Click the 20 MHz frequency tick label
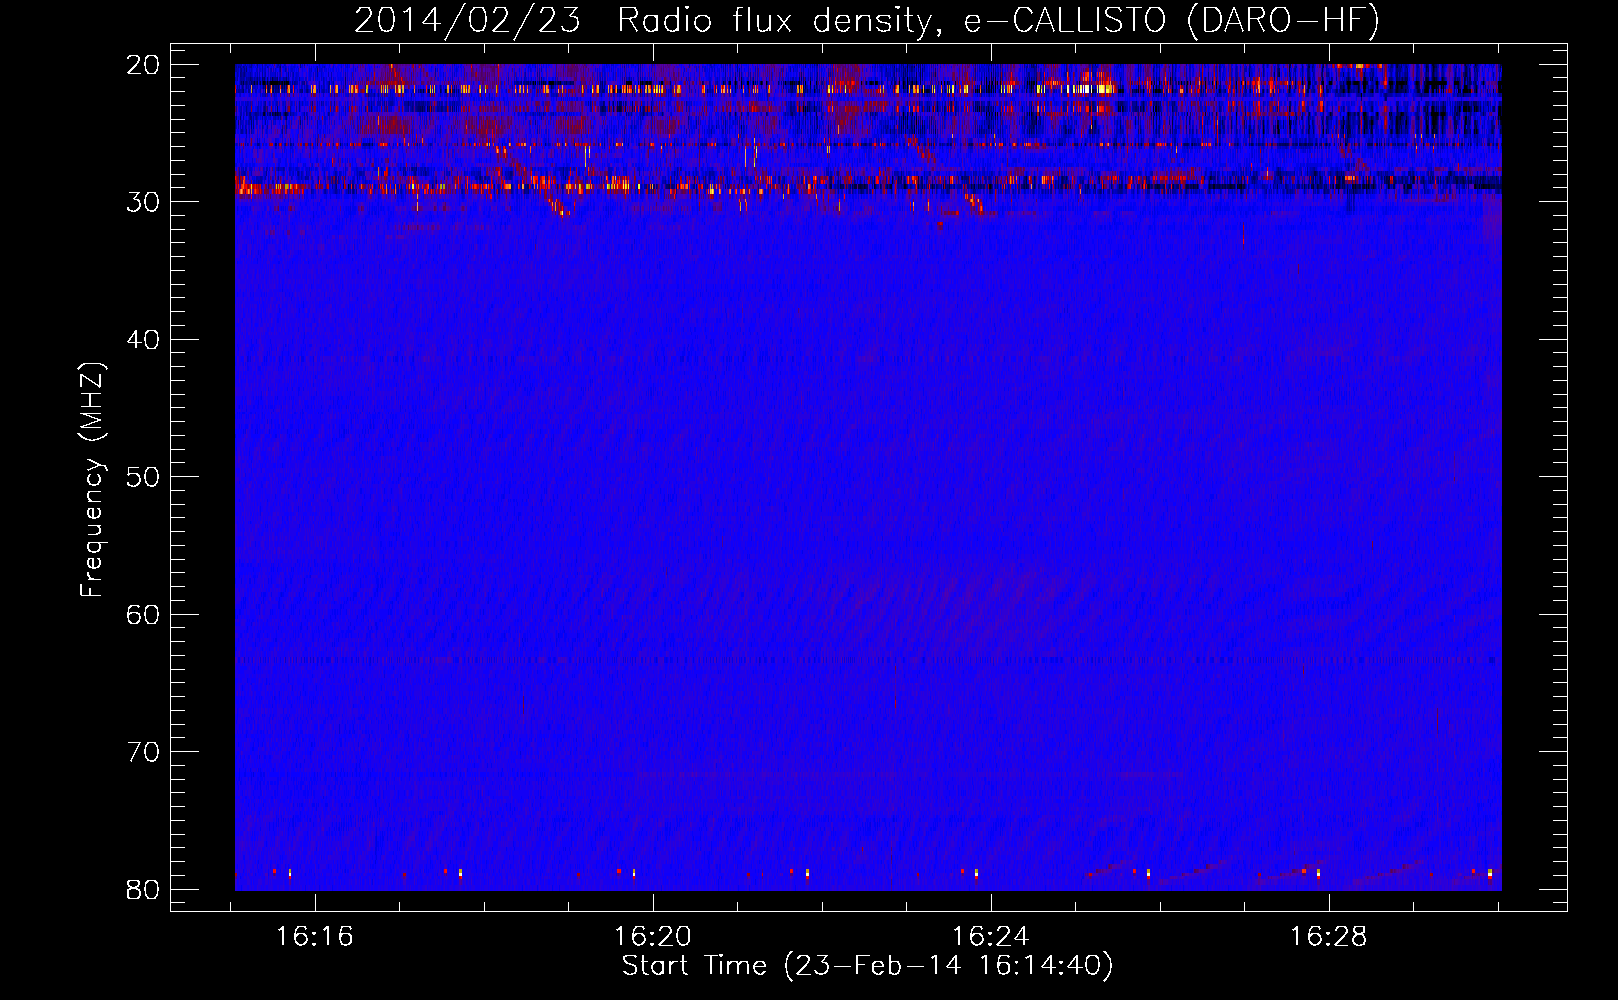Screen dimensions: 1618x1000 tap(143, 65)
